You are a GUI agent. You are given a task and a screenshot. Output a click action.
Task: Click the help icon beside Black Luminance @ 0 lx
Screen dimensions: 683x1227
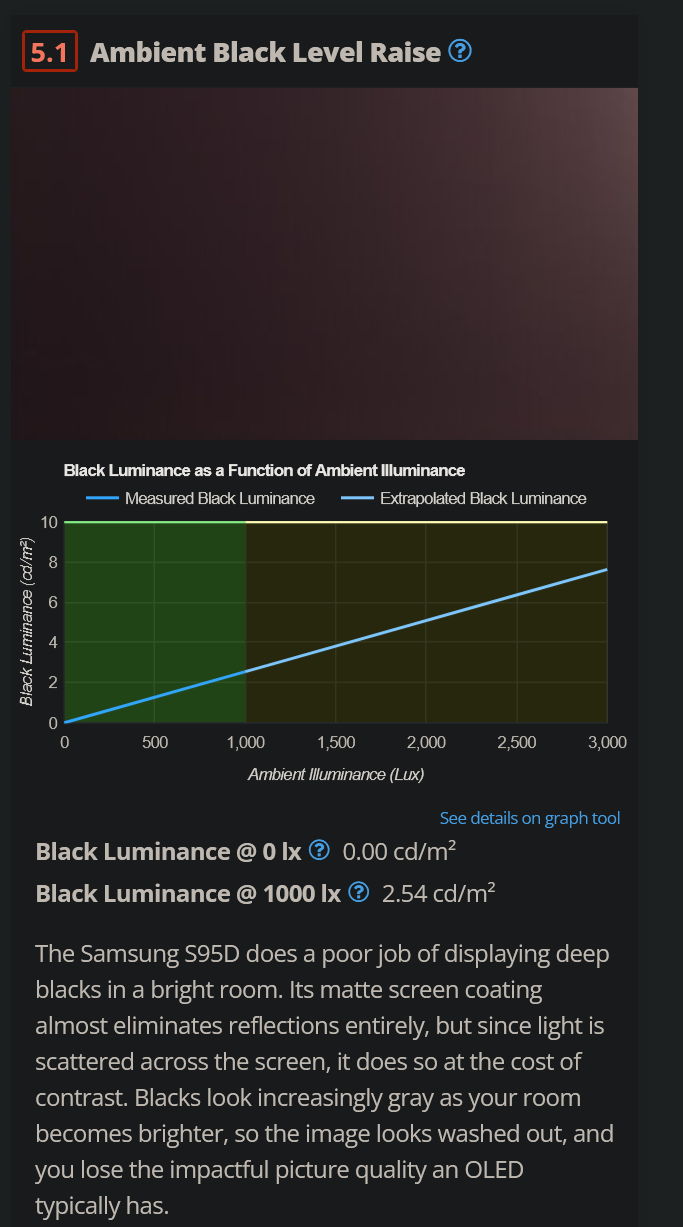click(320, 849)
